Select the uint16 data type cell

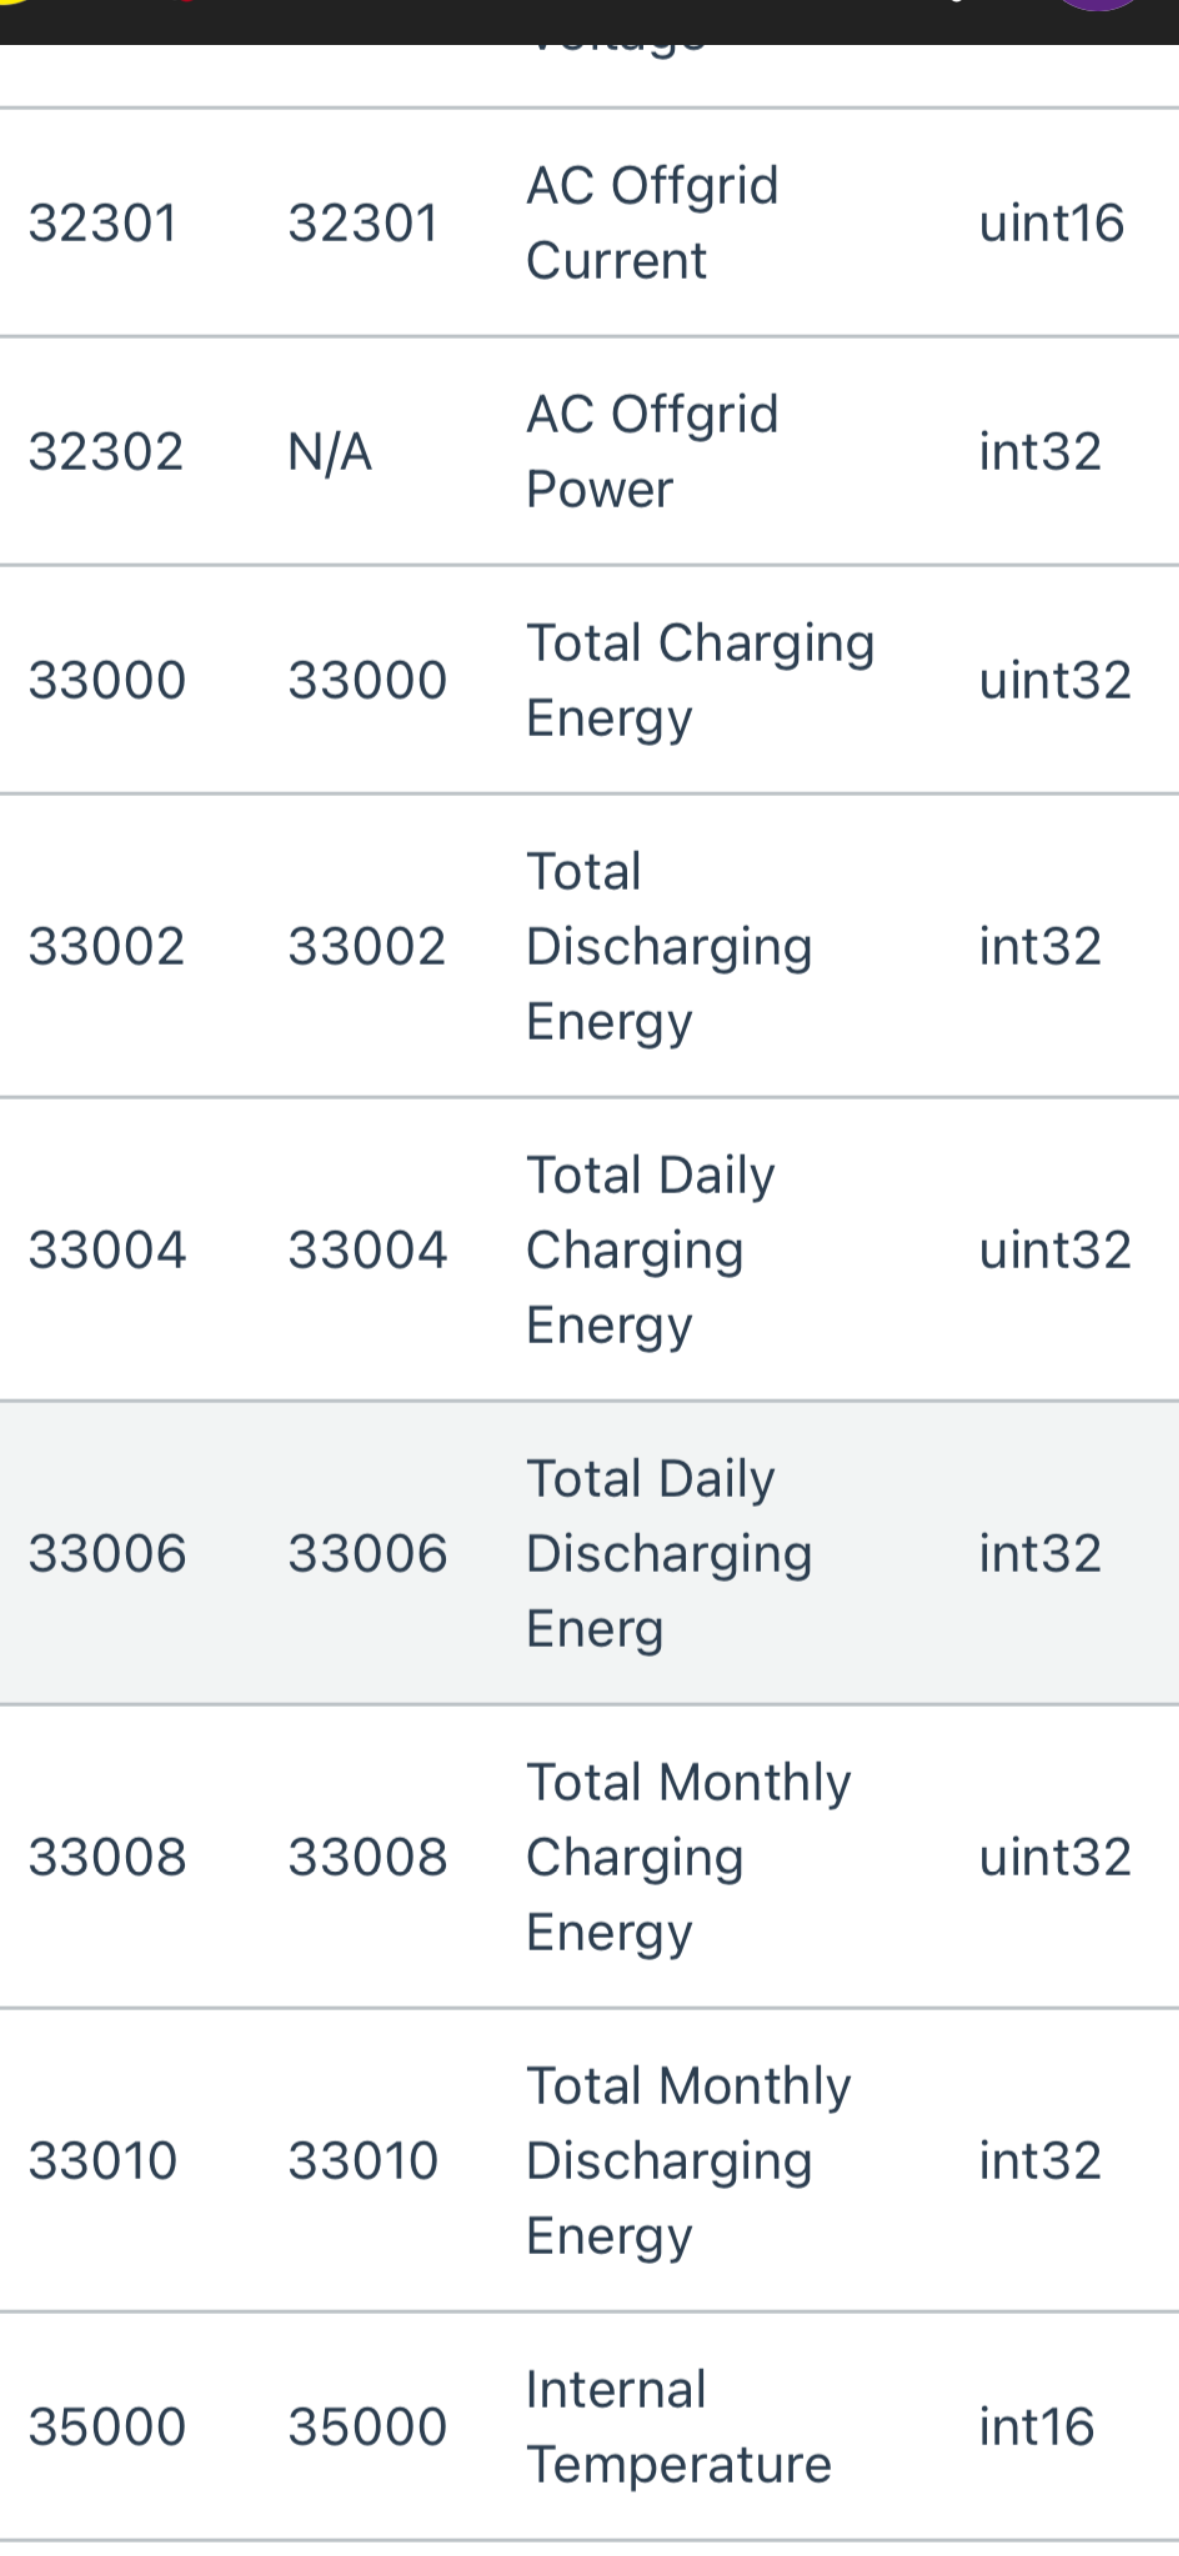[1051, 222]
